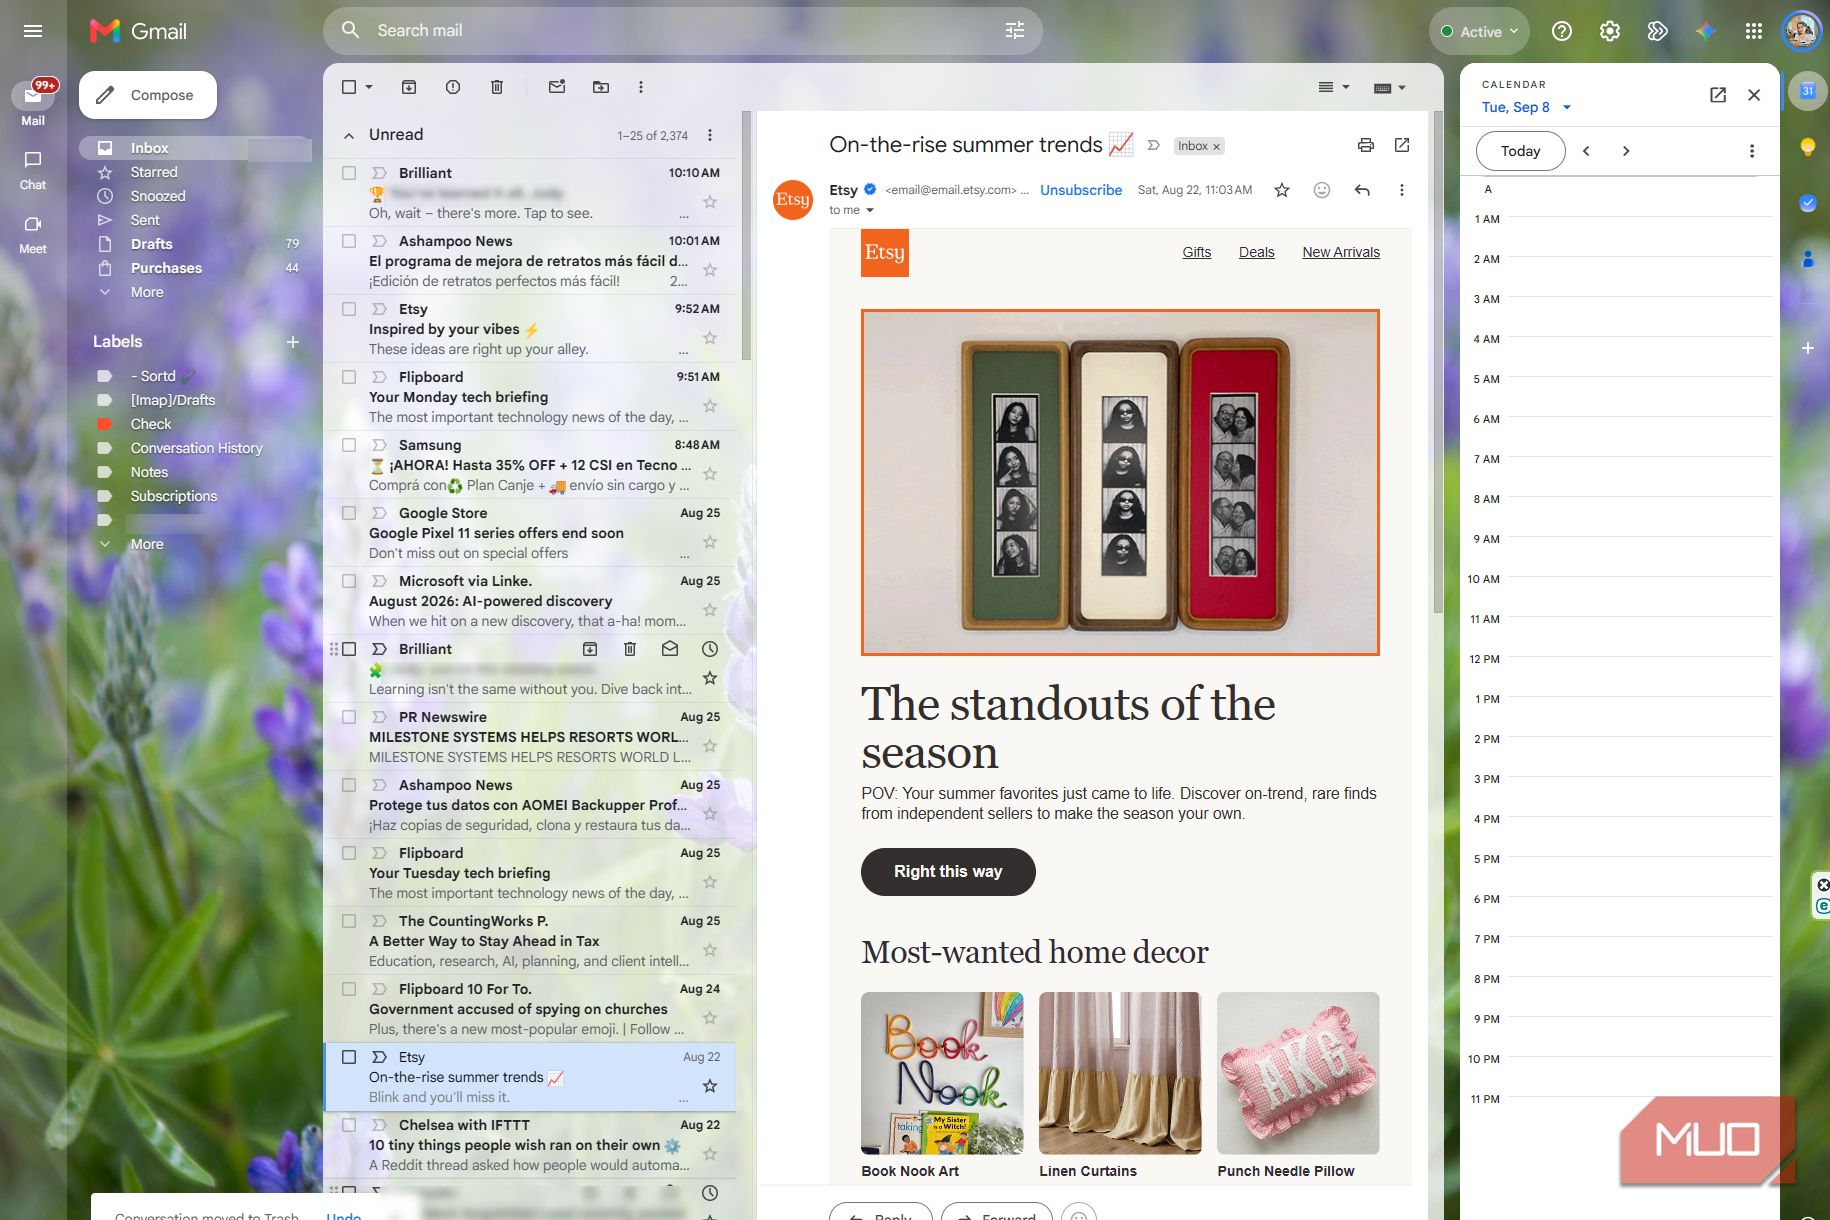Select the red Check label
The height and width of the screenshot is (1220, 1830).
point(151,424)
